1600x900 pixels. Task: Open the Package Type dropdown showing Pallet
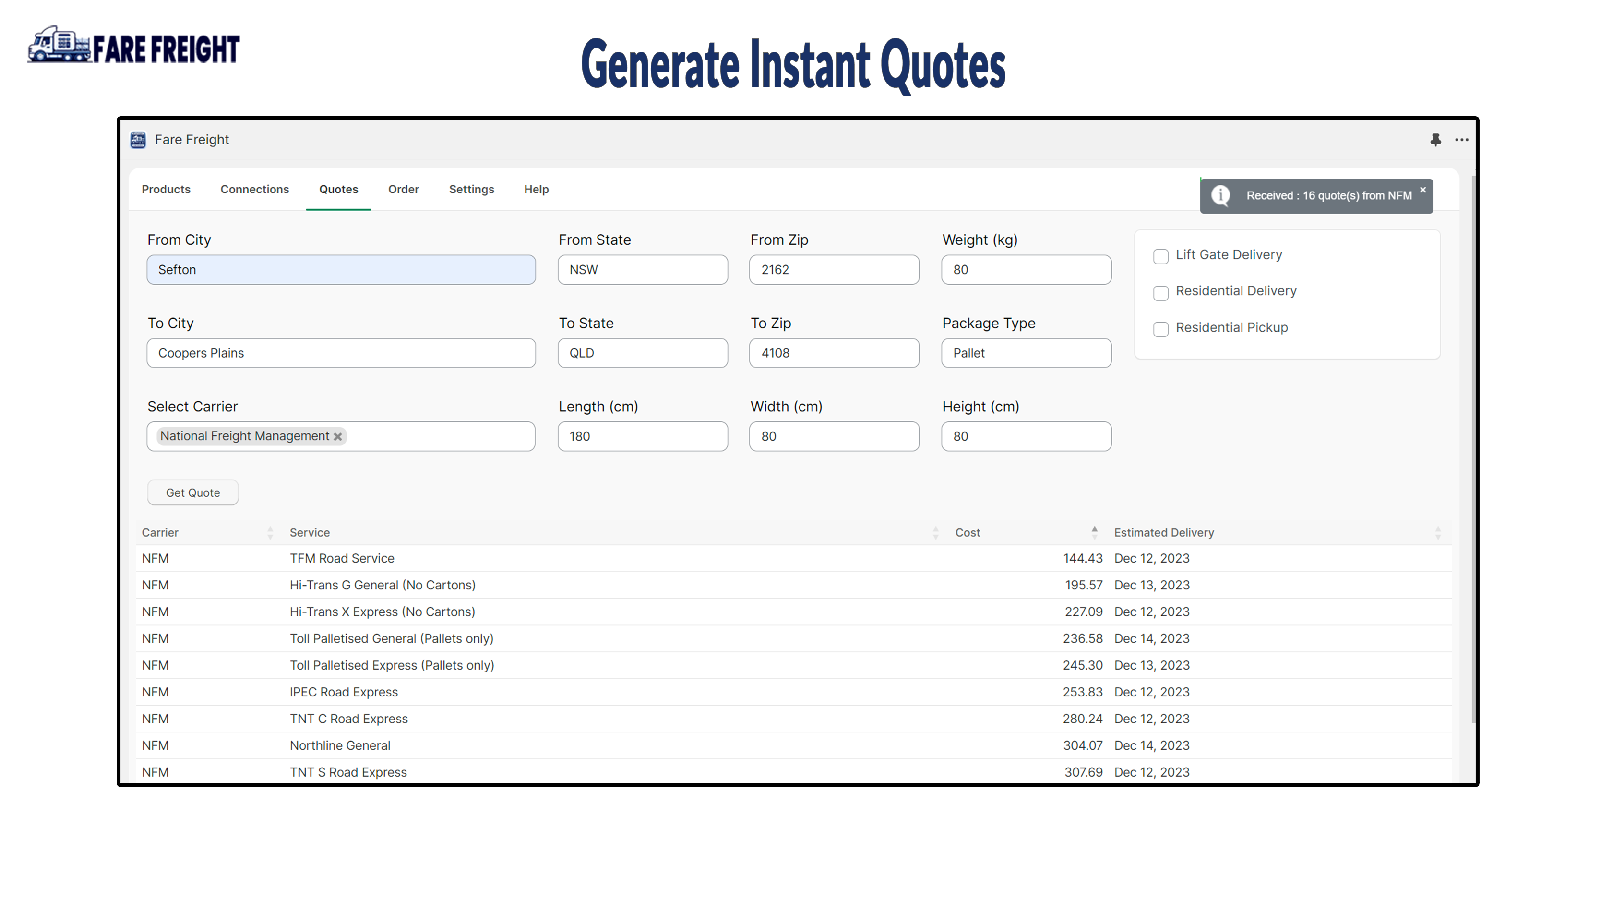click(1026, 353)
